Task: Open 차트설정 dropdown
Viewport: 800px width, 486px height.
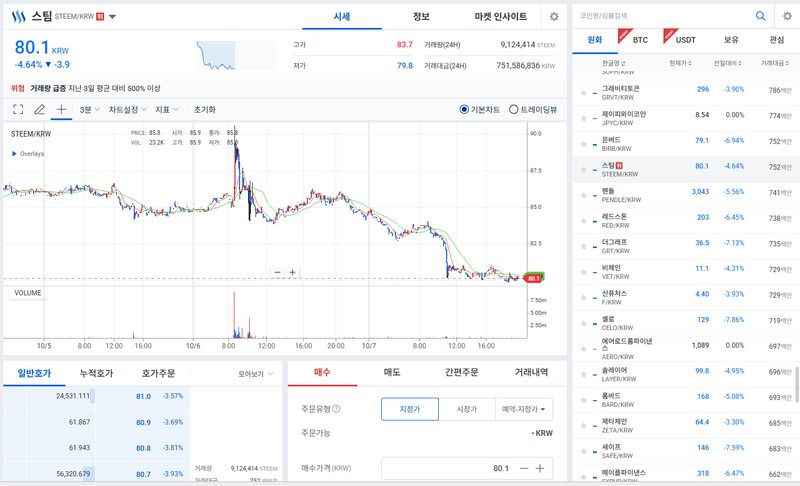Action: point(128,109)
